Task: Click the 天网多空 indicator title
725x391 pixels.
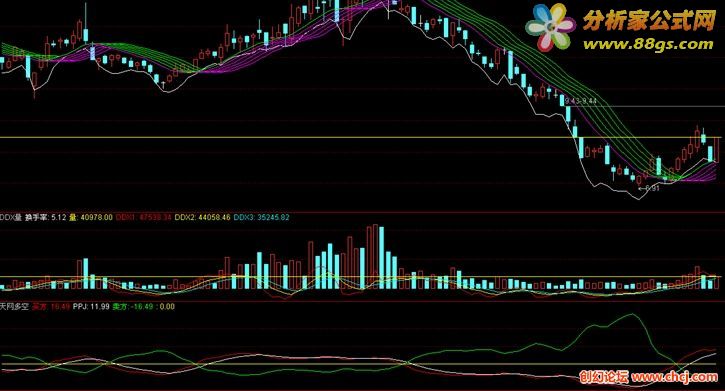Action: coord(14,306)
